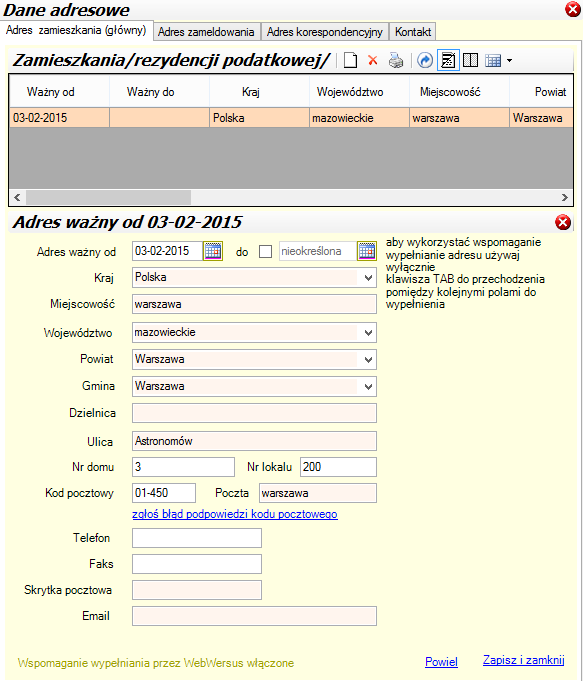583x681 pixels.
Task: Switch to Adres zameldowania tab
Action: tap(206, 32)
